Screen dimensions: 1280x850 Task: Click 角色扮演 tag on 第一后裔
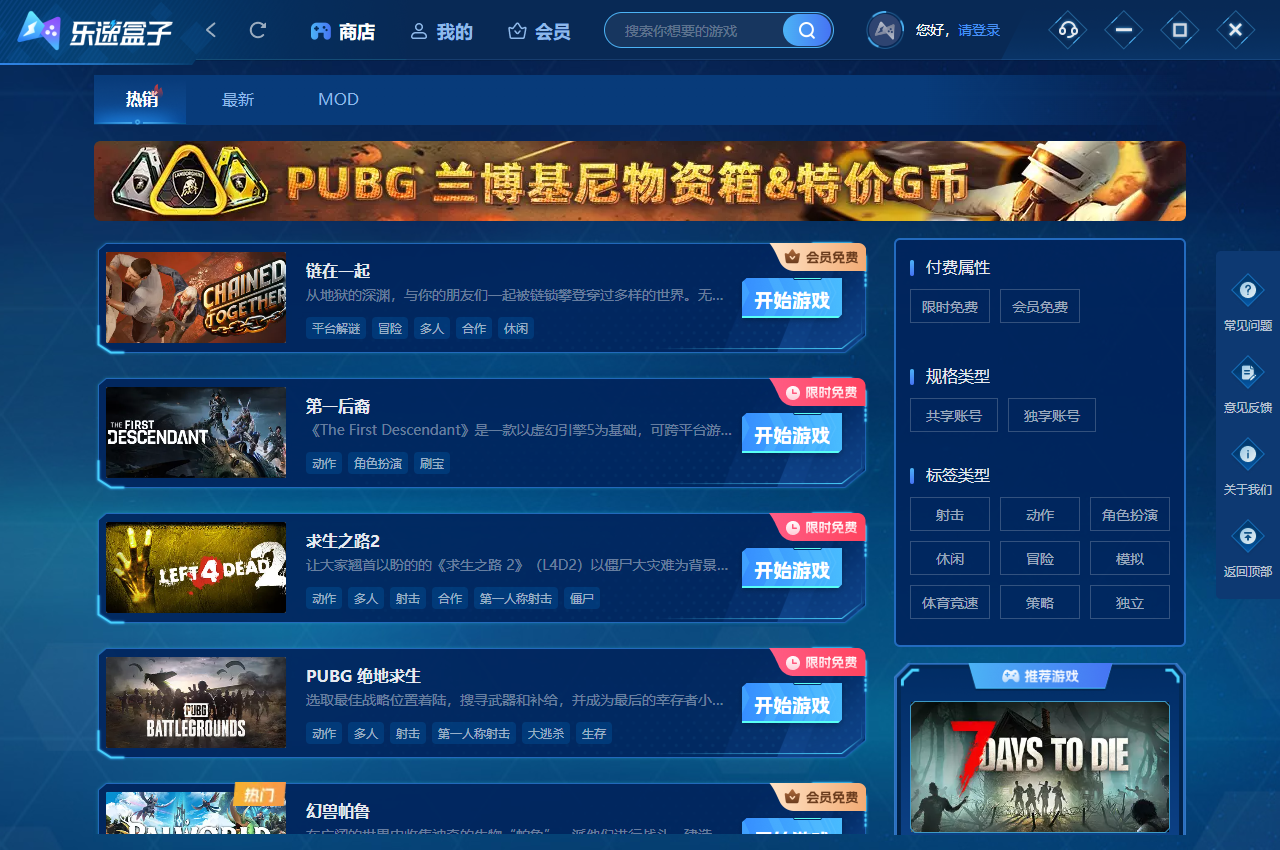[377, 463]
